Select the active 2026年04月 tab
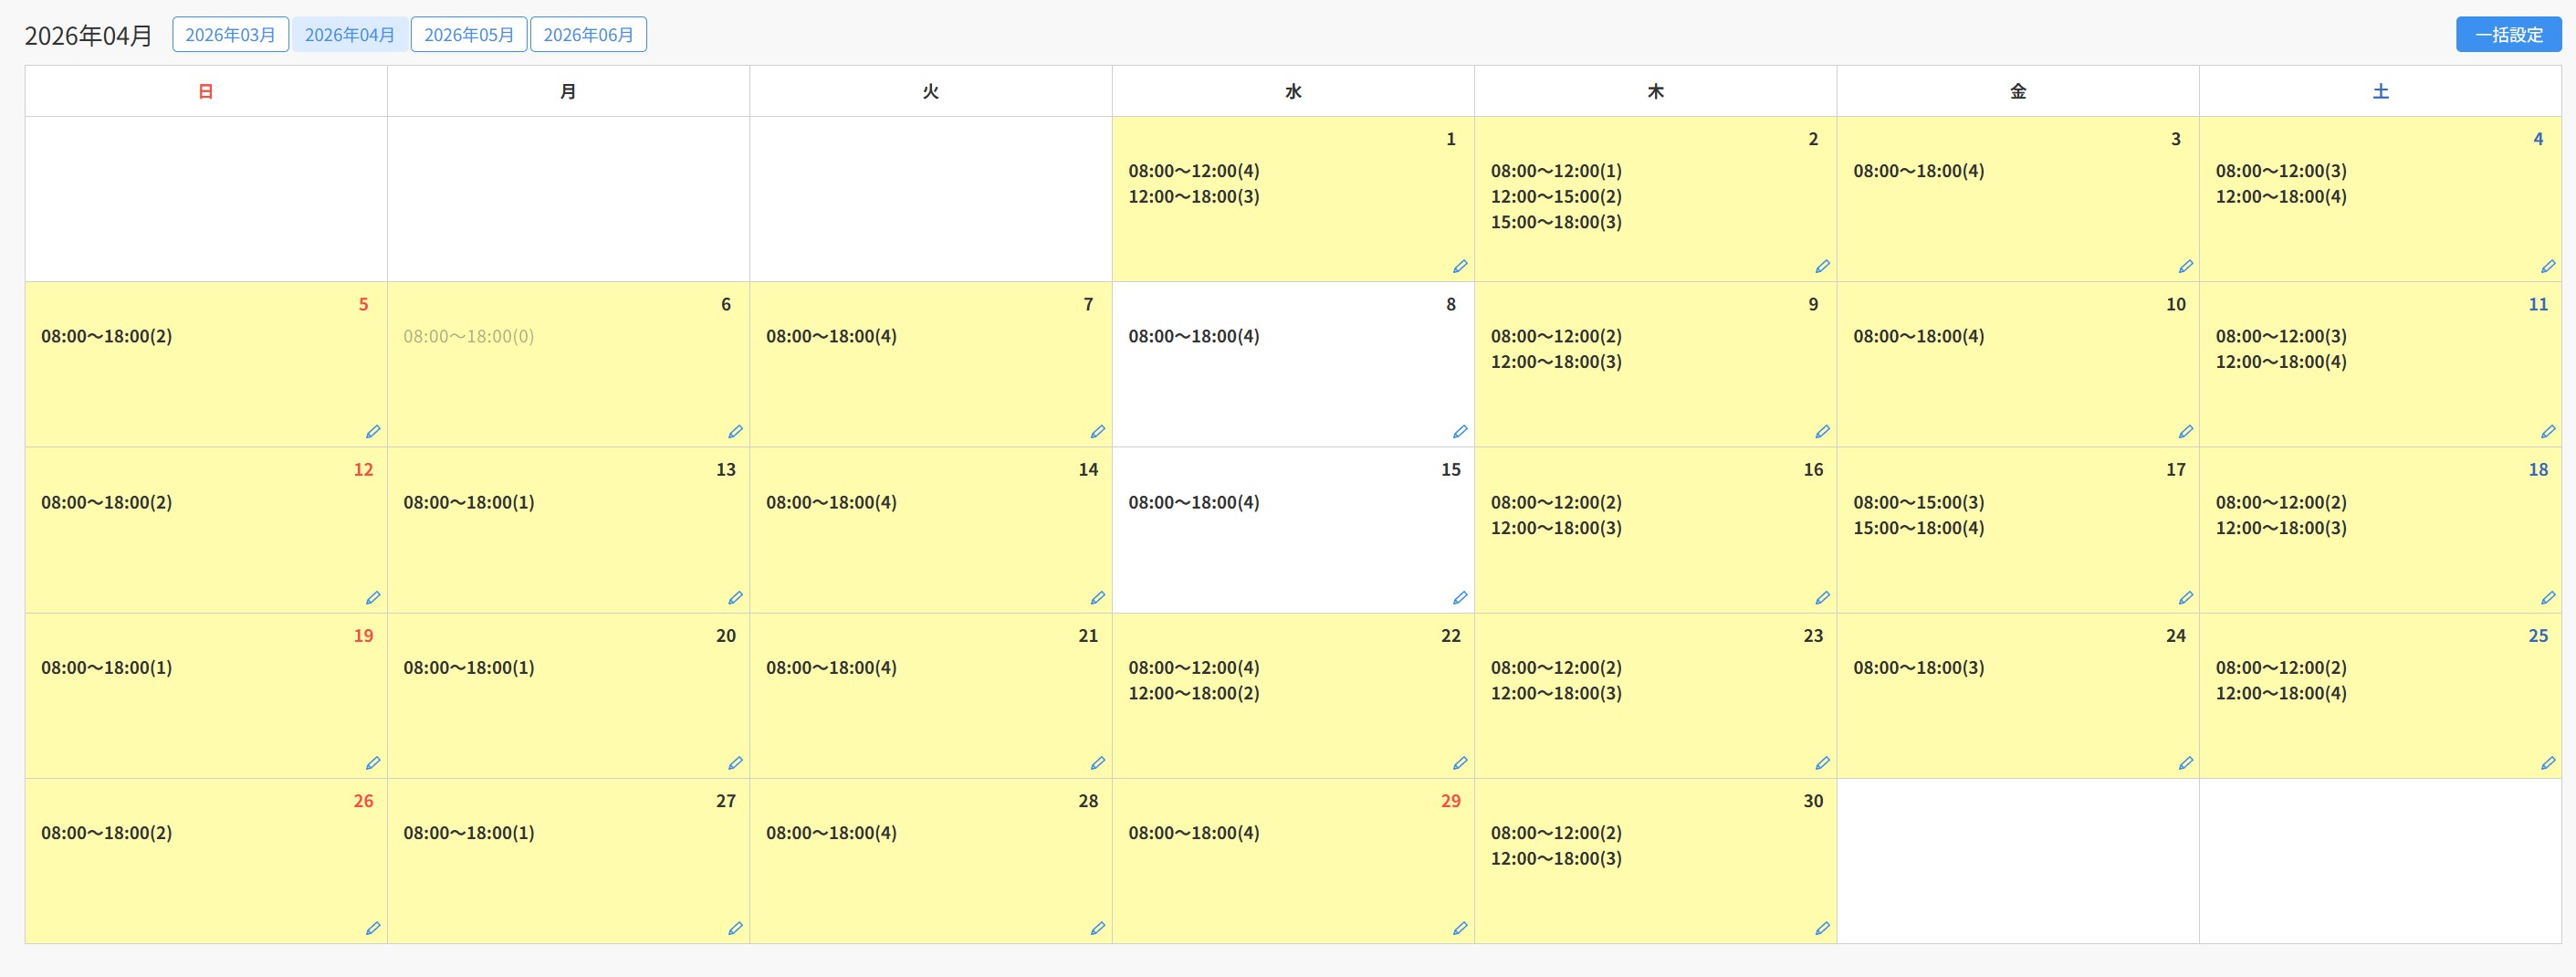Viewport: 2576px width, 977px height. (349, 35)
